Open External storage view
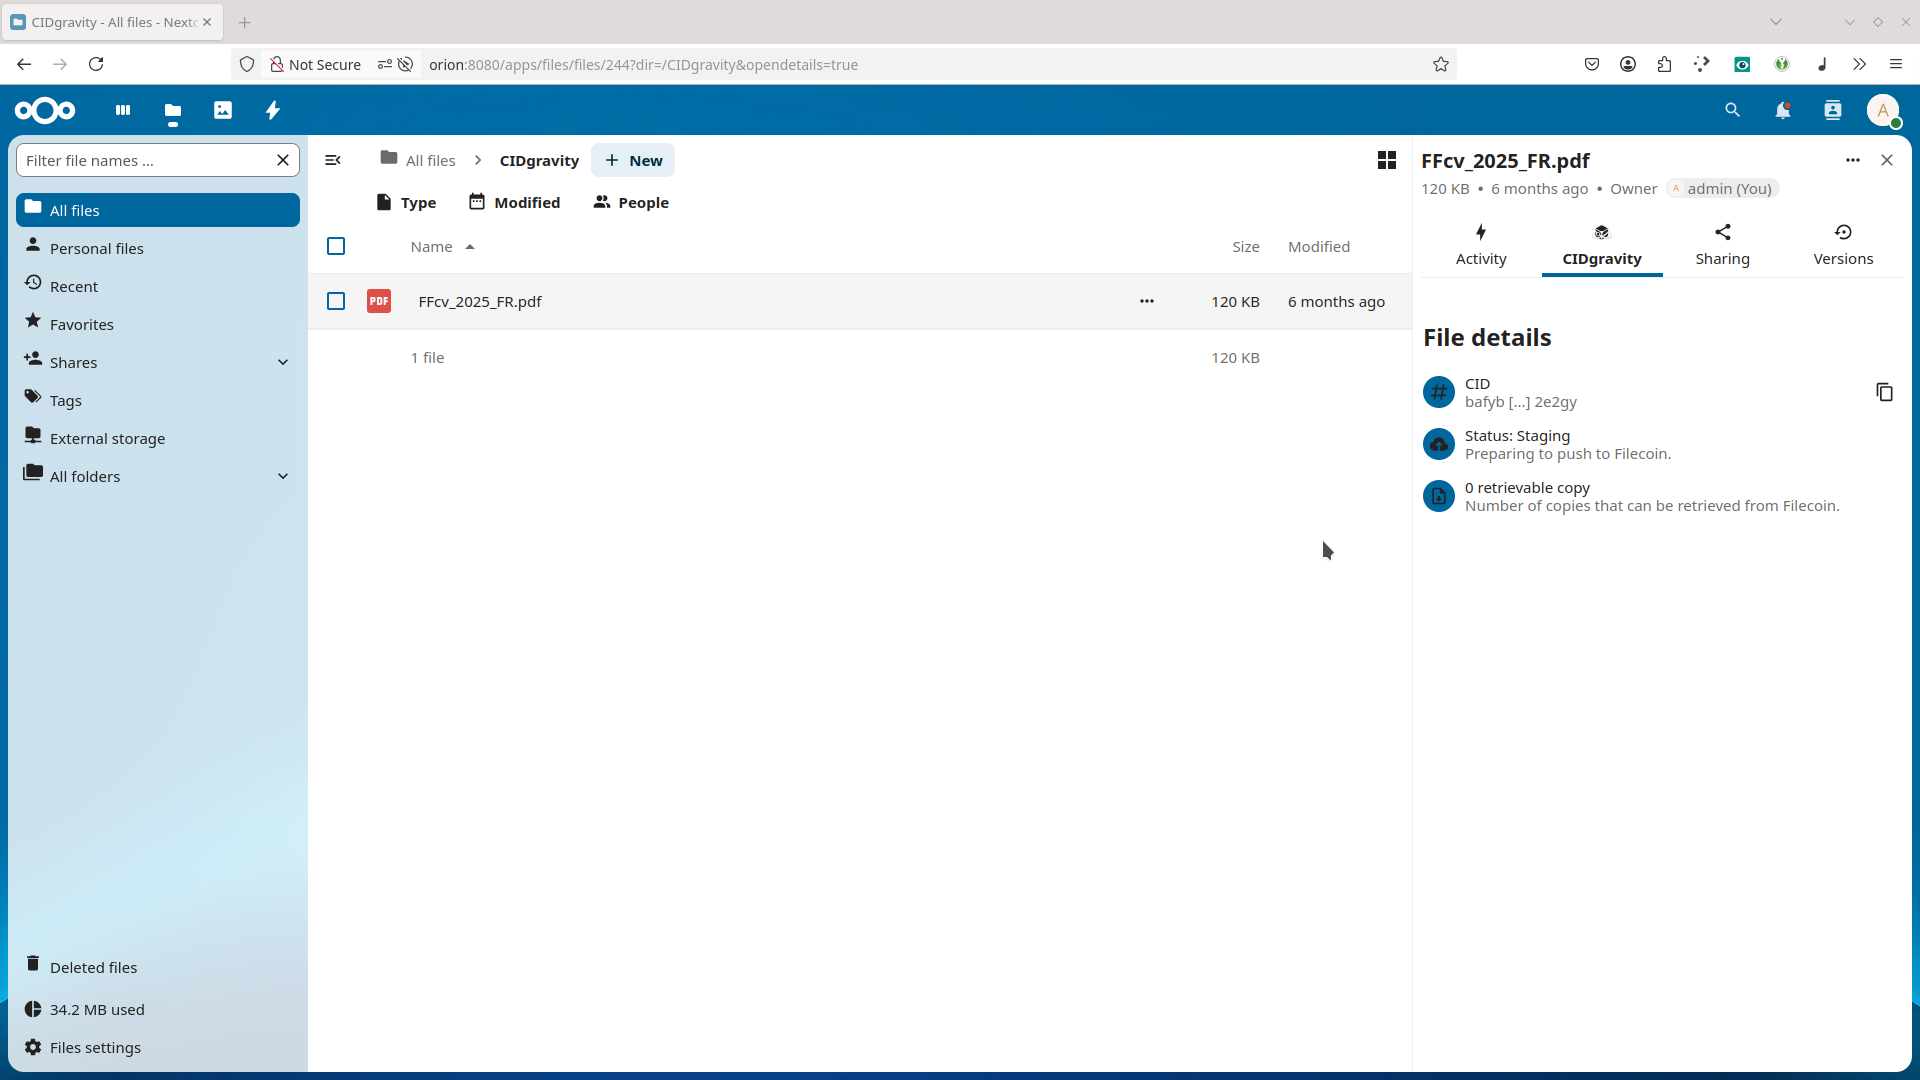Viewport: 1920px width, 1080px height. pyautogui.click(x=158, y=438)
